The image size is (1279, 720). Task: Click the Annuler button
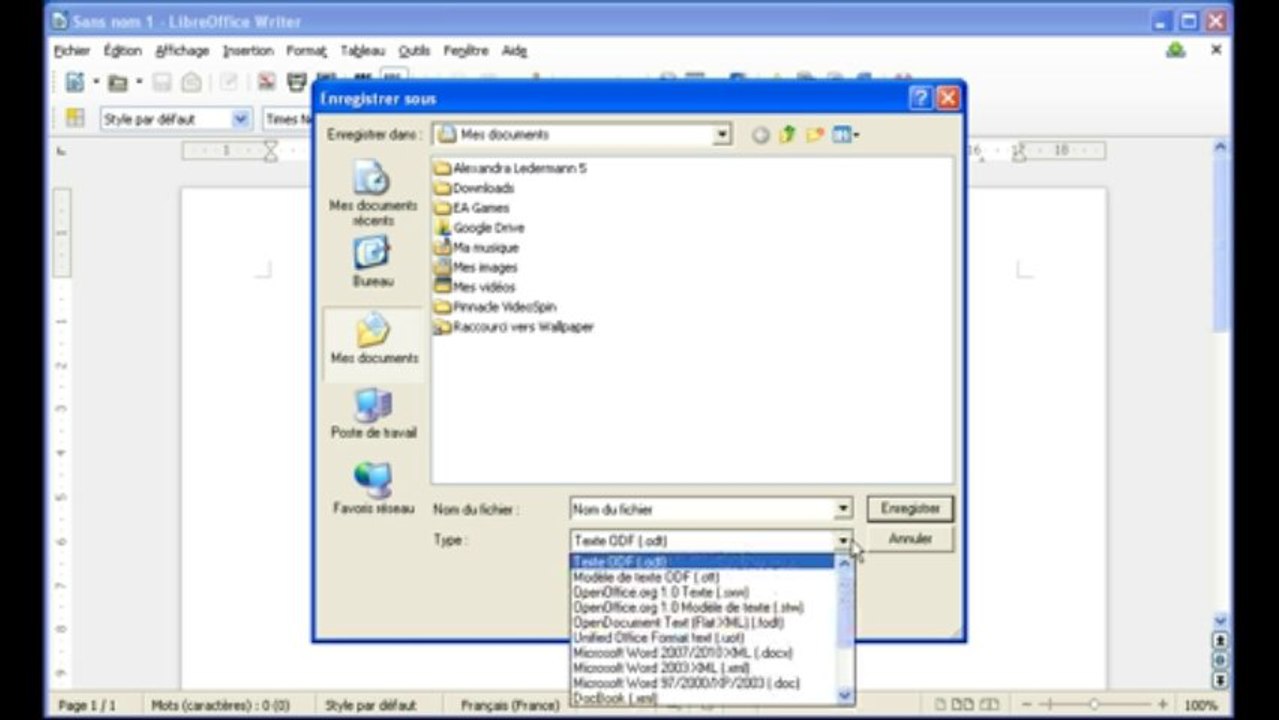[910, 539]
